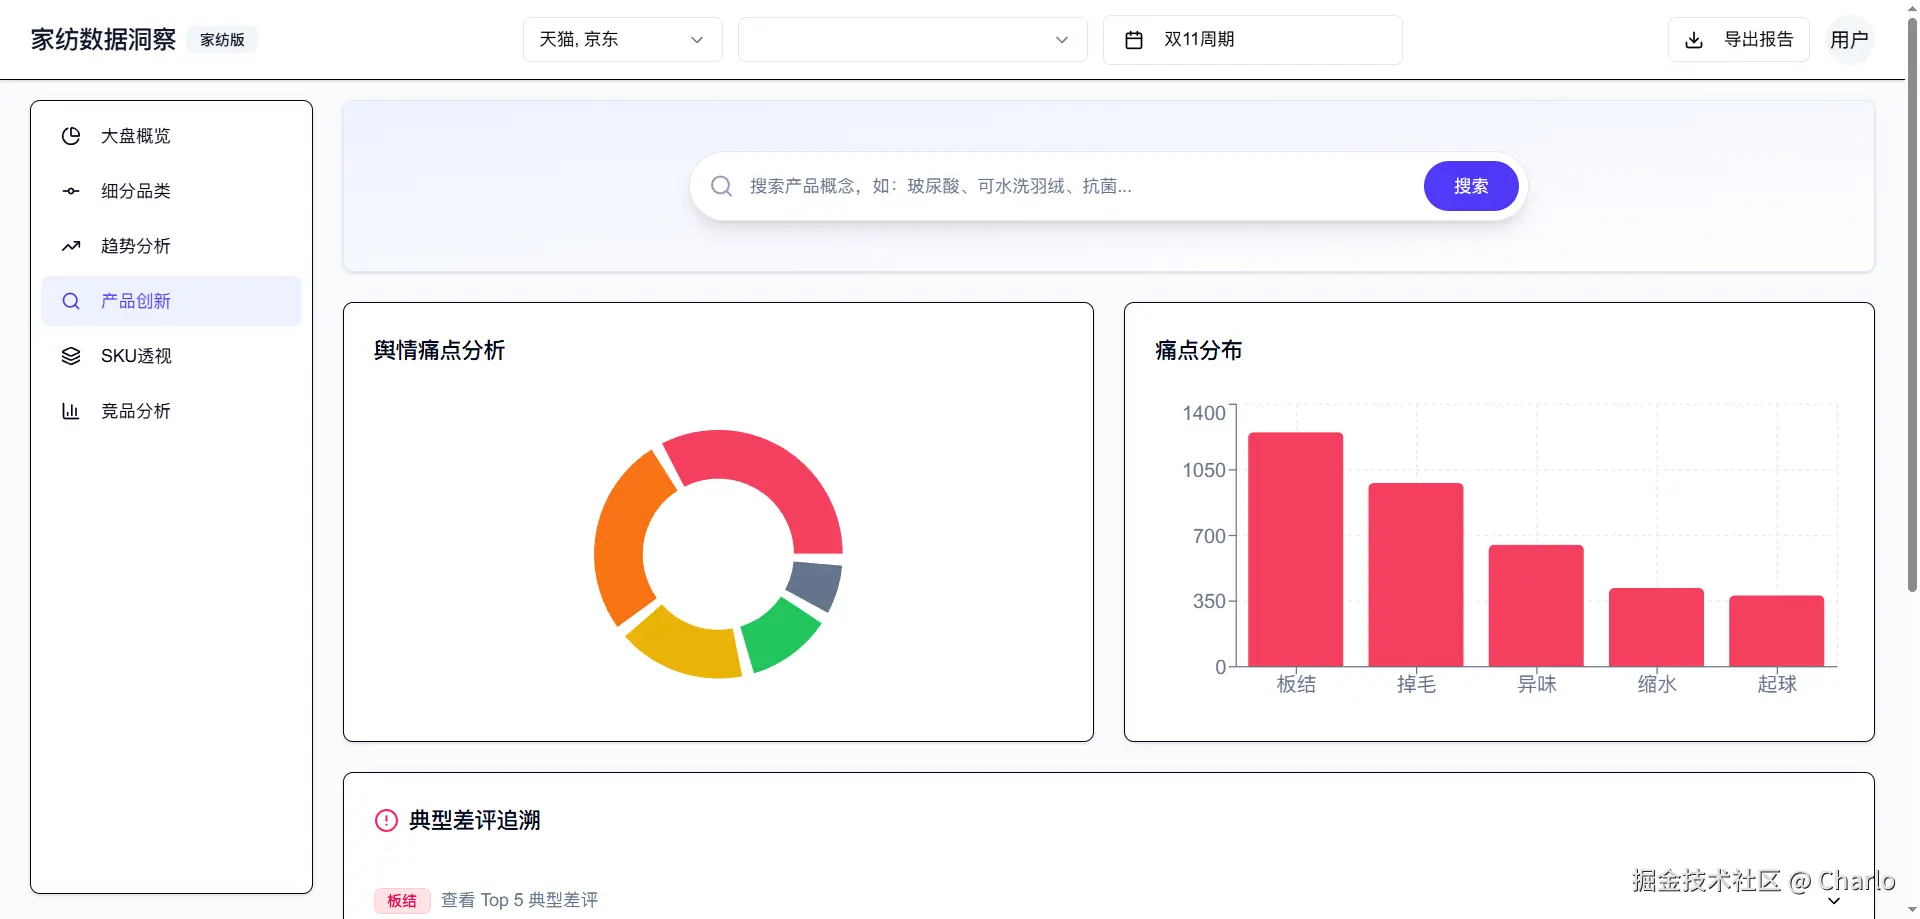The image size is (1920, 919).
Task: Open the 用户 avatar button
Action: coord(1849,40)
